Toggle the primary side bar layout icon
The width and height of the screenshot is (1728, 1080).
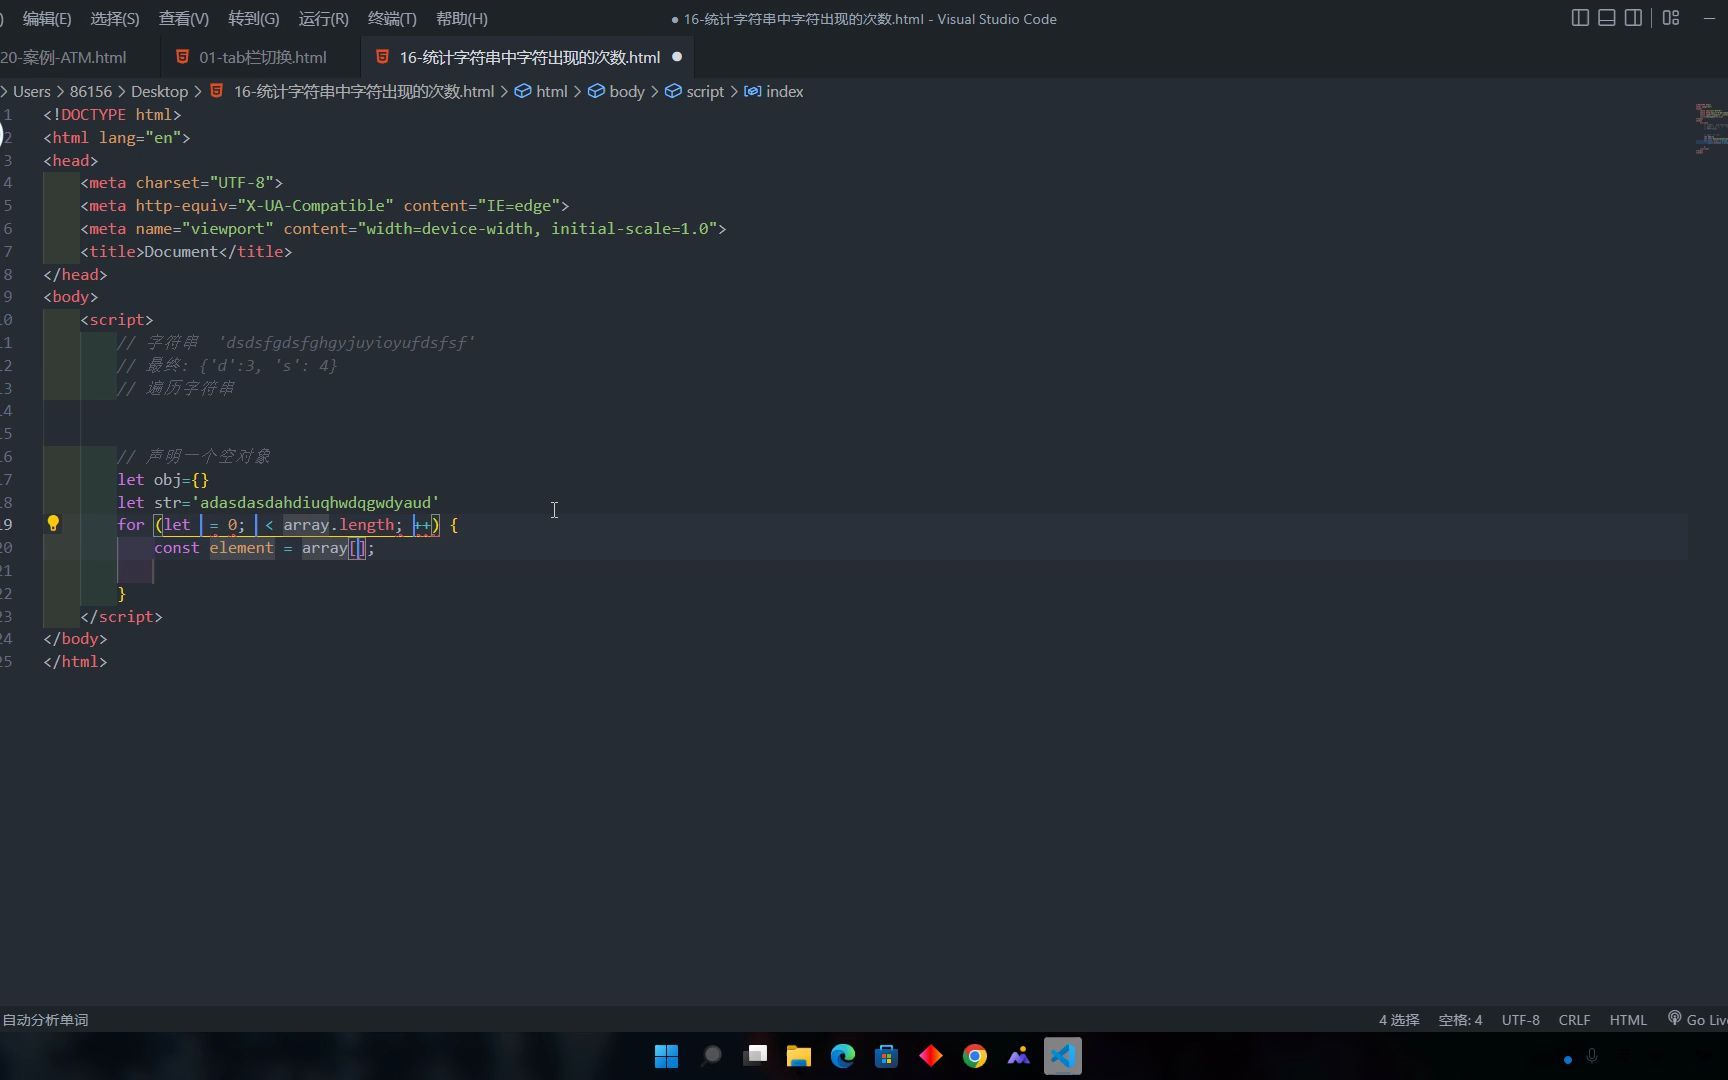pos(1580,18)
